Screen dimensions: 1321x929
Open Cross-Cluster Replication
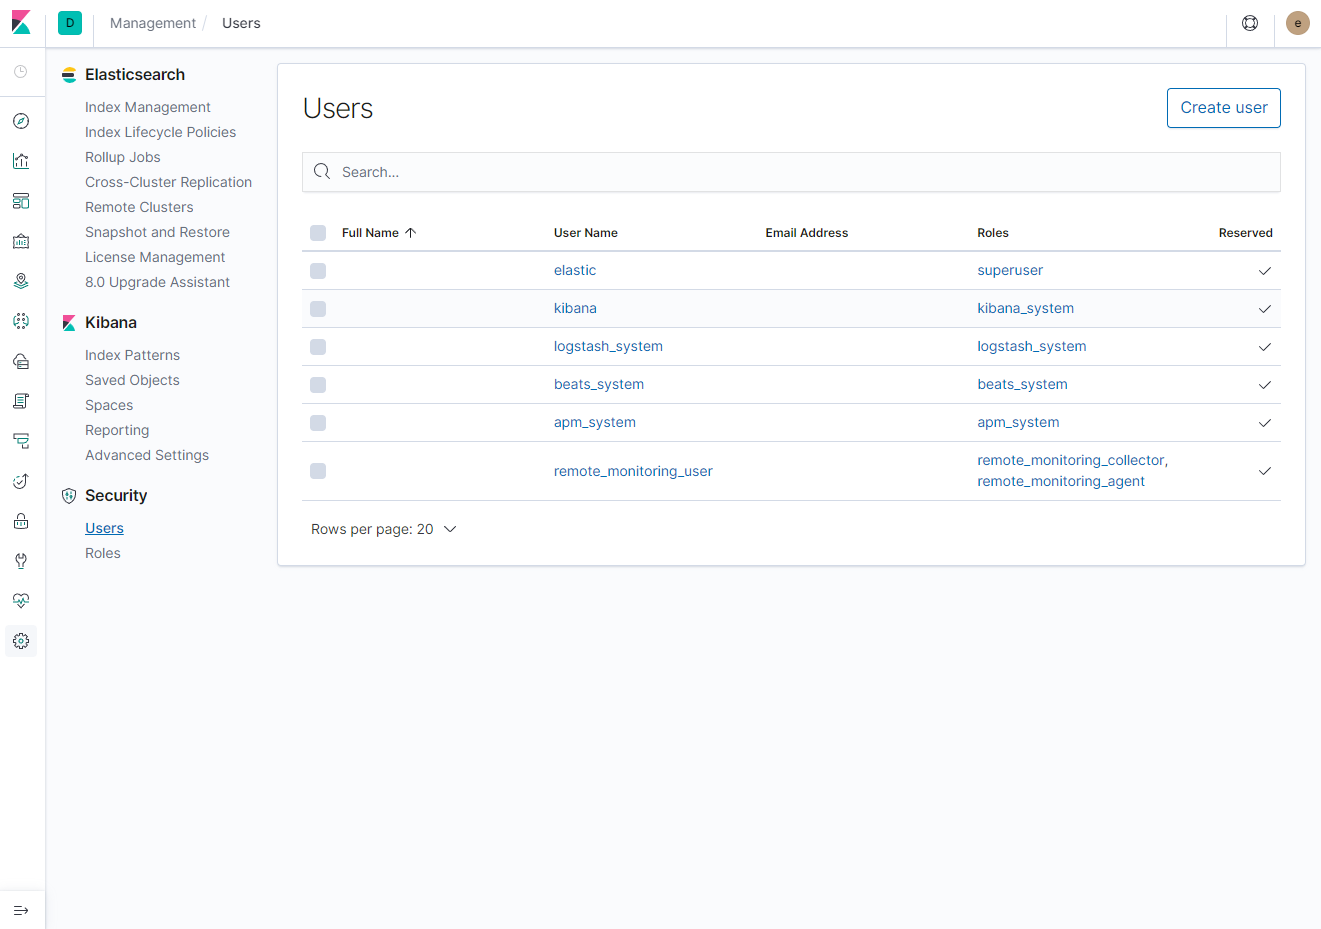[x=169, y=182]
